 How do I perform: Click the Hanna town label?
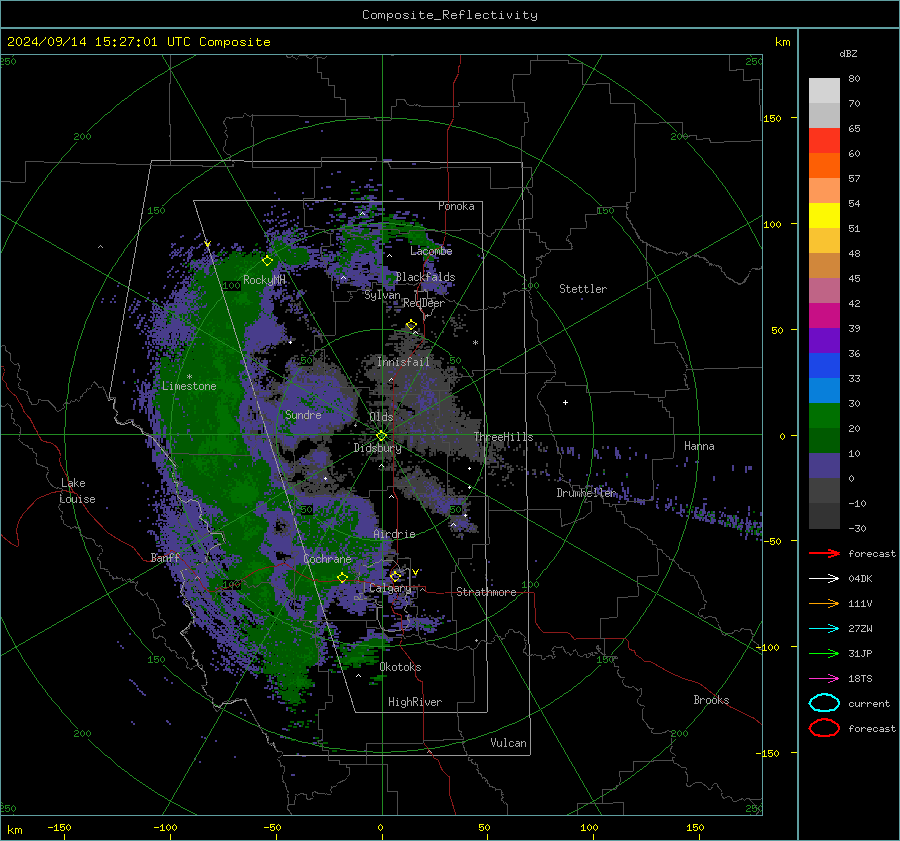(699, 446)
